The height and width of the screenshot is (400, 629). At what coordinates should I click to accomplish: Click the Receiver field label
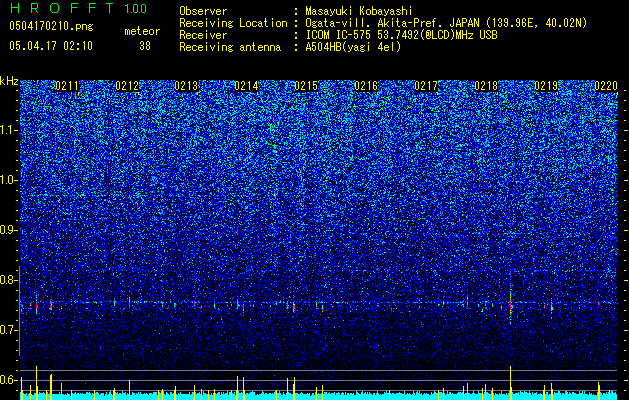(x=203, y=35)
